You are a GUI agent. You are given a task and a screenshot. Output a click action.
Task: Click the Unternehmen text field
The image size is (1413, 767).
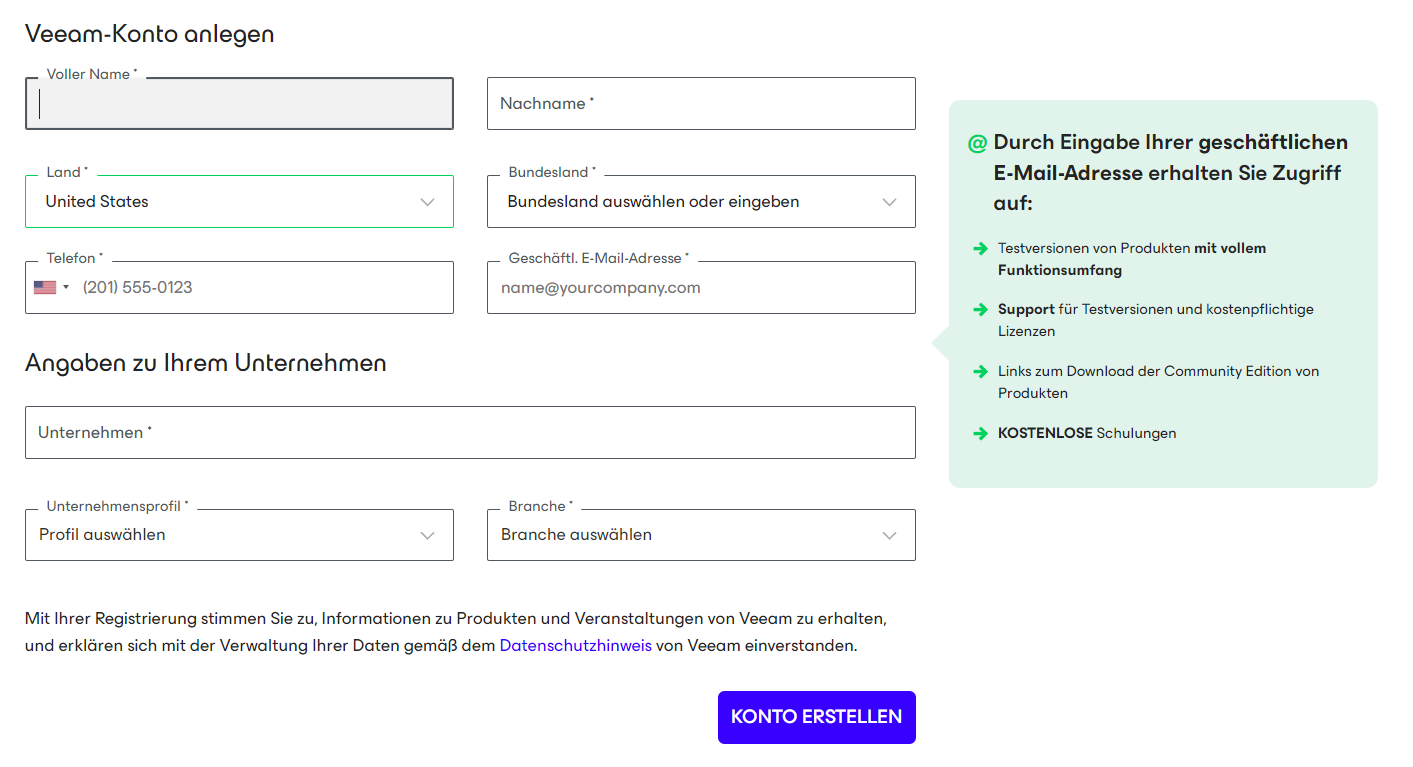point(470,432)
